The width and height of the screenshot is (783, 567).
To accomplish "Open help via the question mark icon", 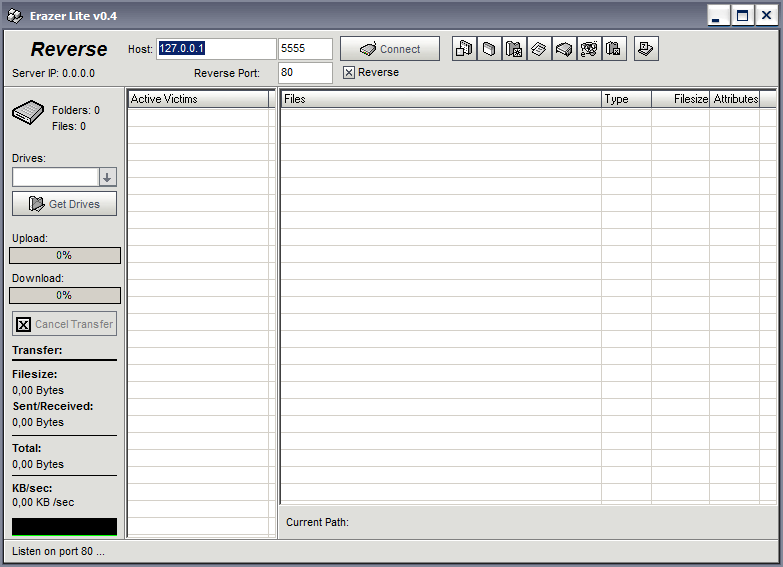I will pyautogui.click(x=646, y=49).
